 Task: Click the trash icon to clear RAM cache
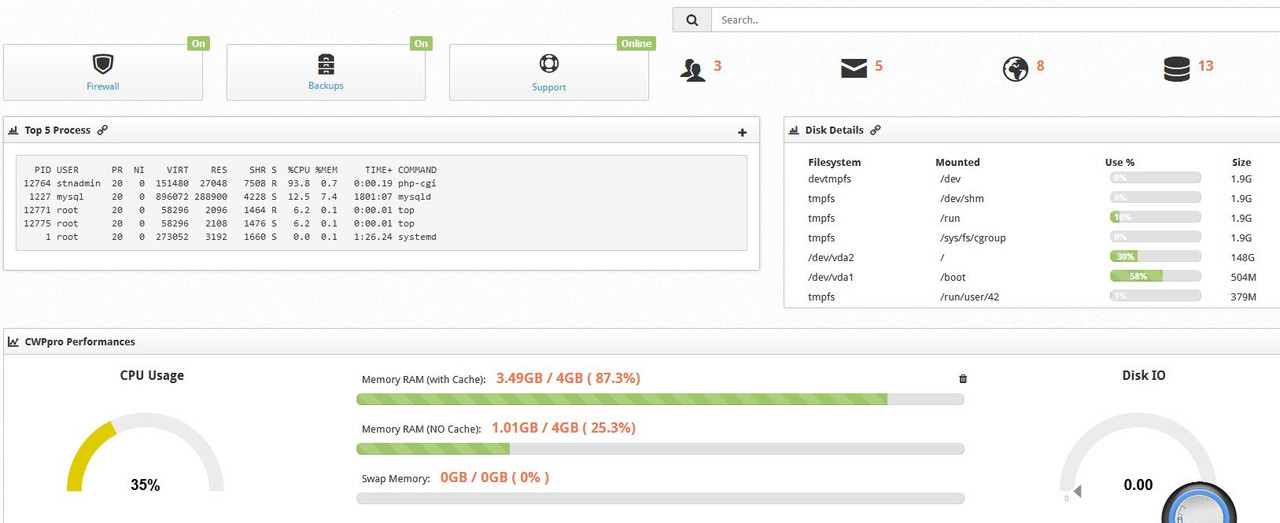(963, 379)
